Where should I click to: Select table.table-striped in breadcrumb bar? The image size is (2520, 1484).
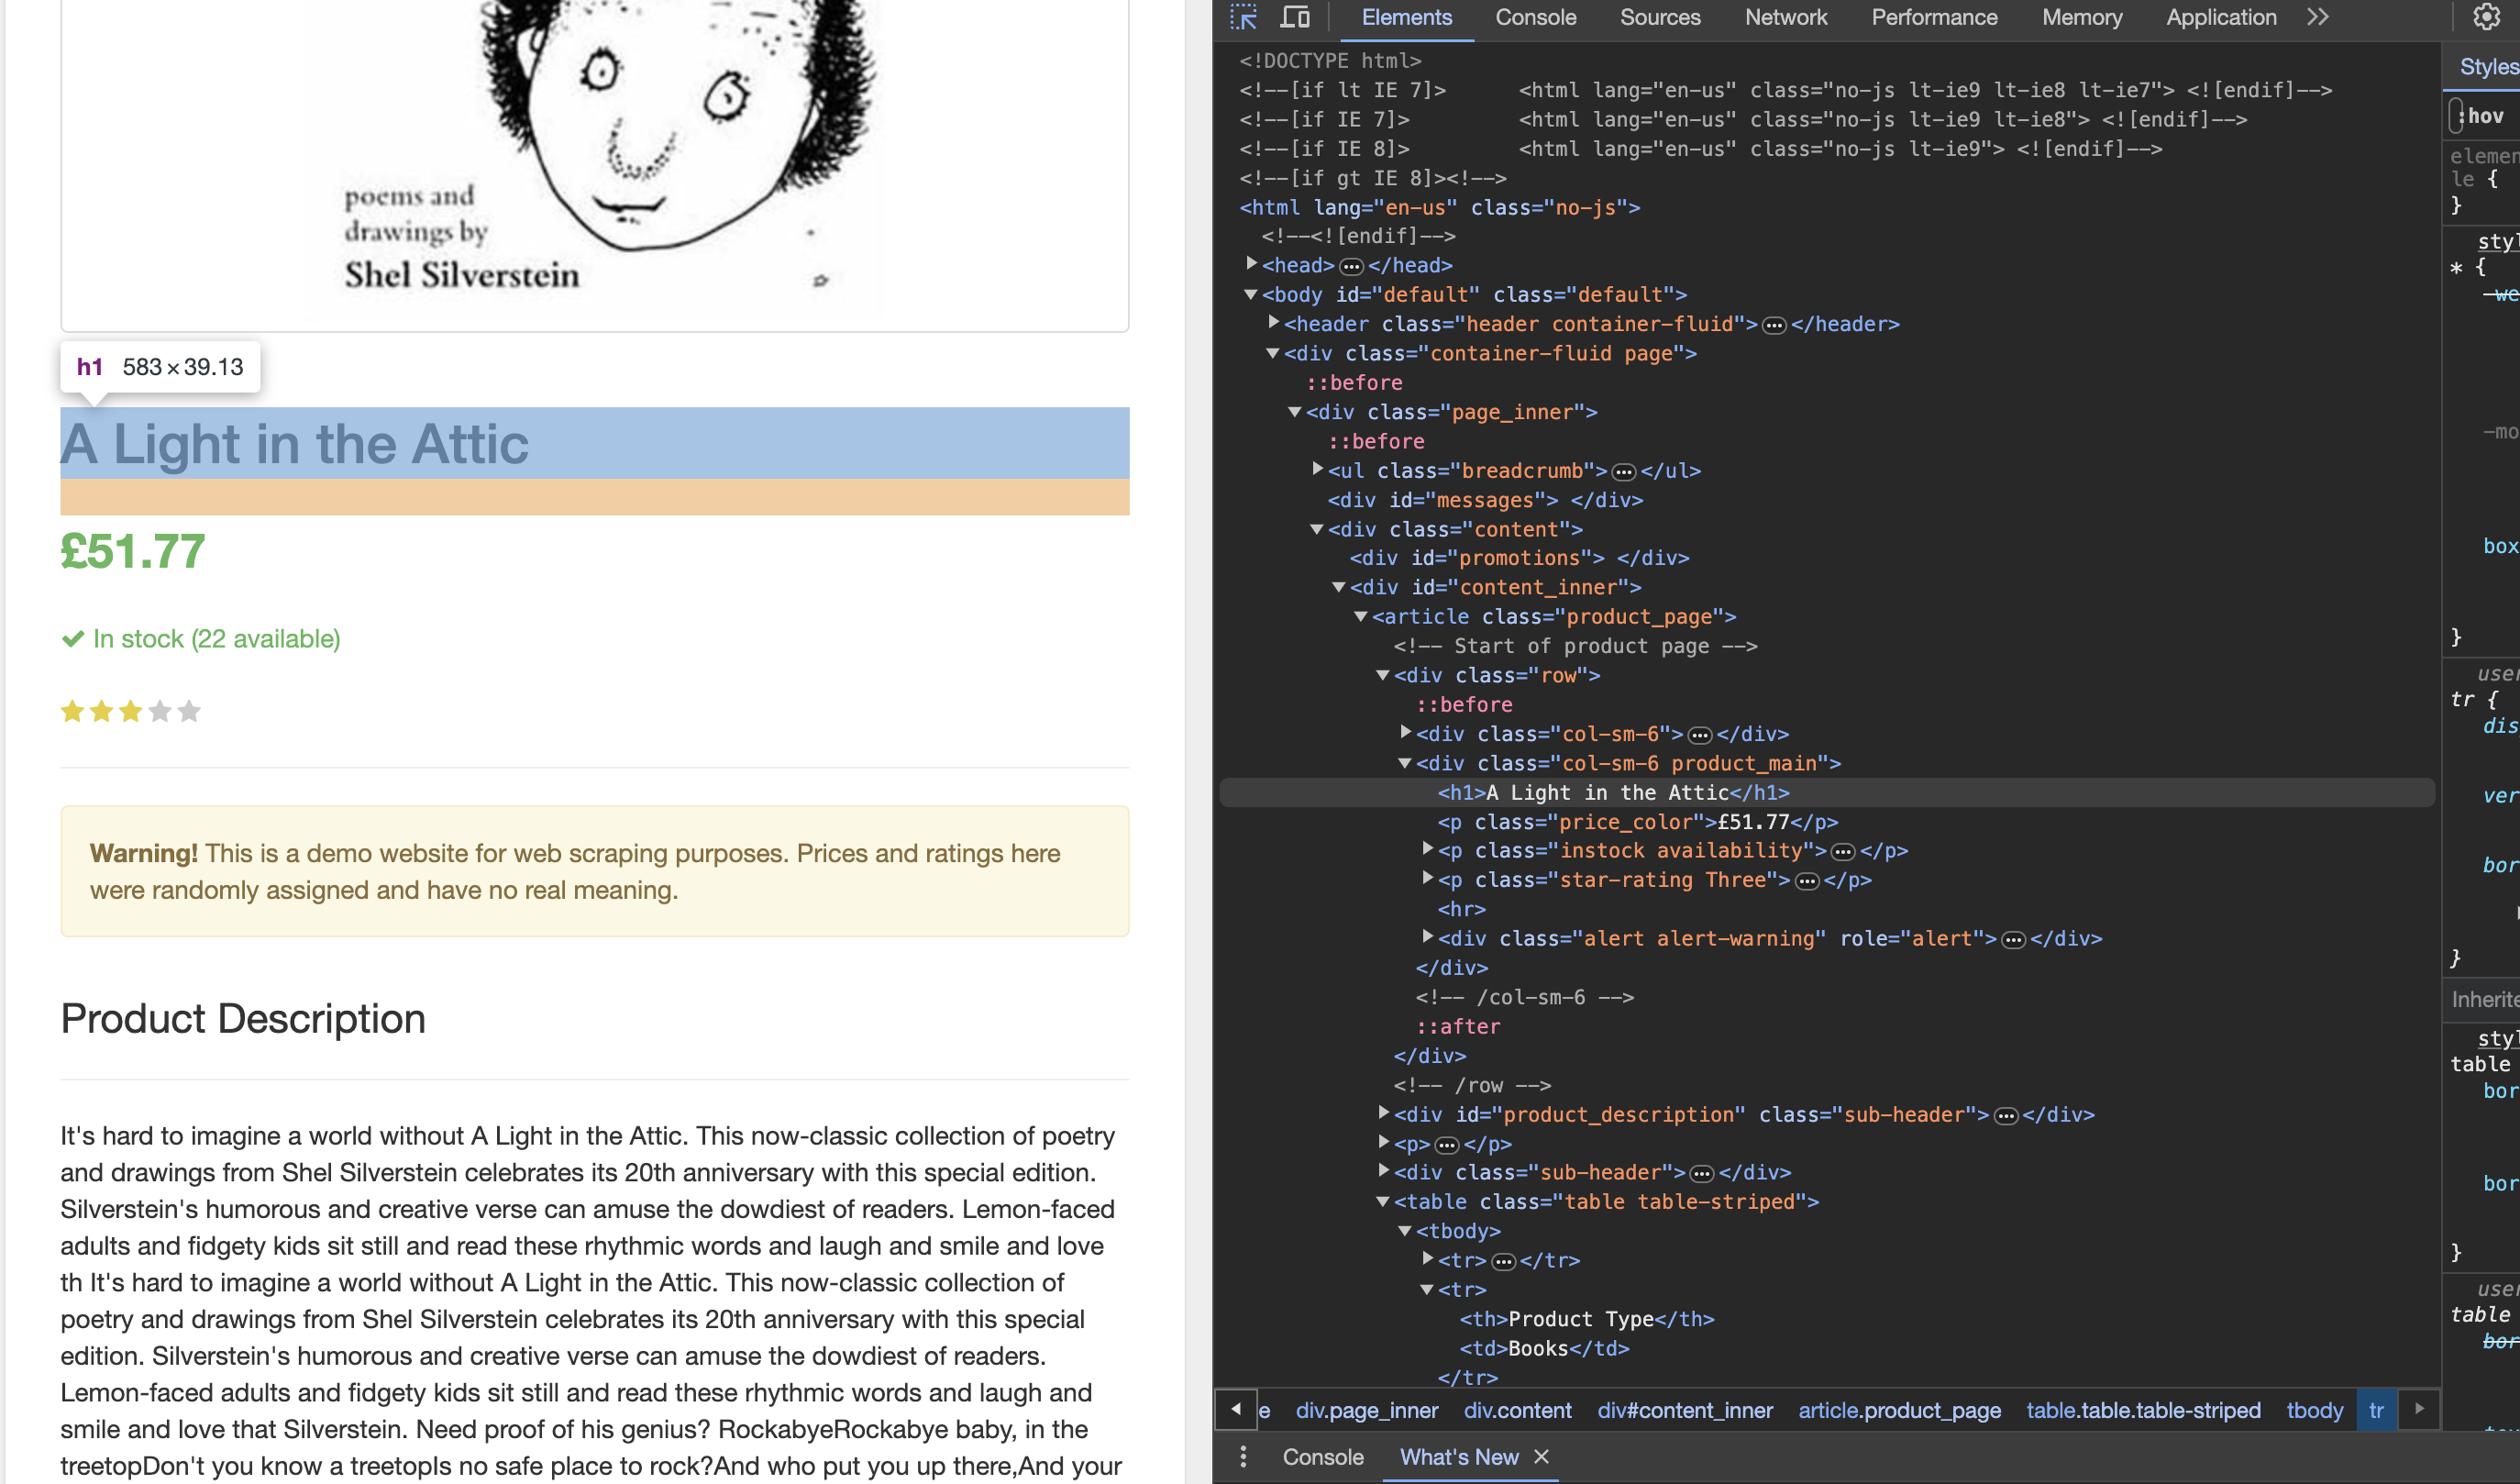[x=2142, y=1410]
